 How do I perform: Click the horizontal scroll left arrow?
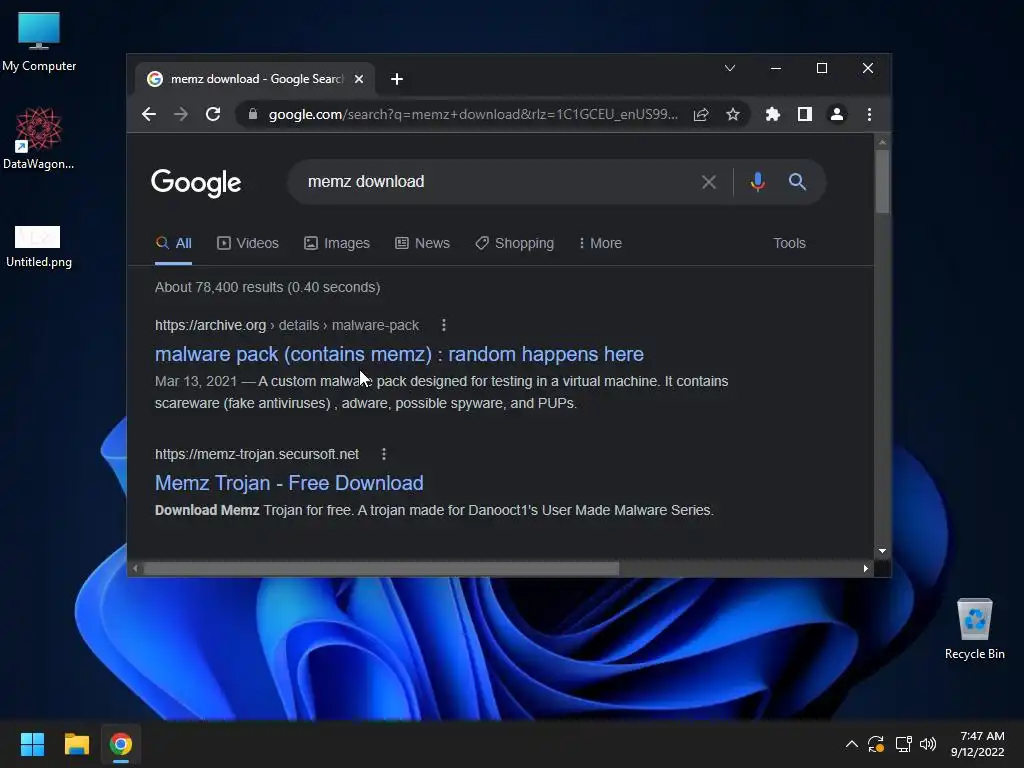point(135,568)
